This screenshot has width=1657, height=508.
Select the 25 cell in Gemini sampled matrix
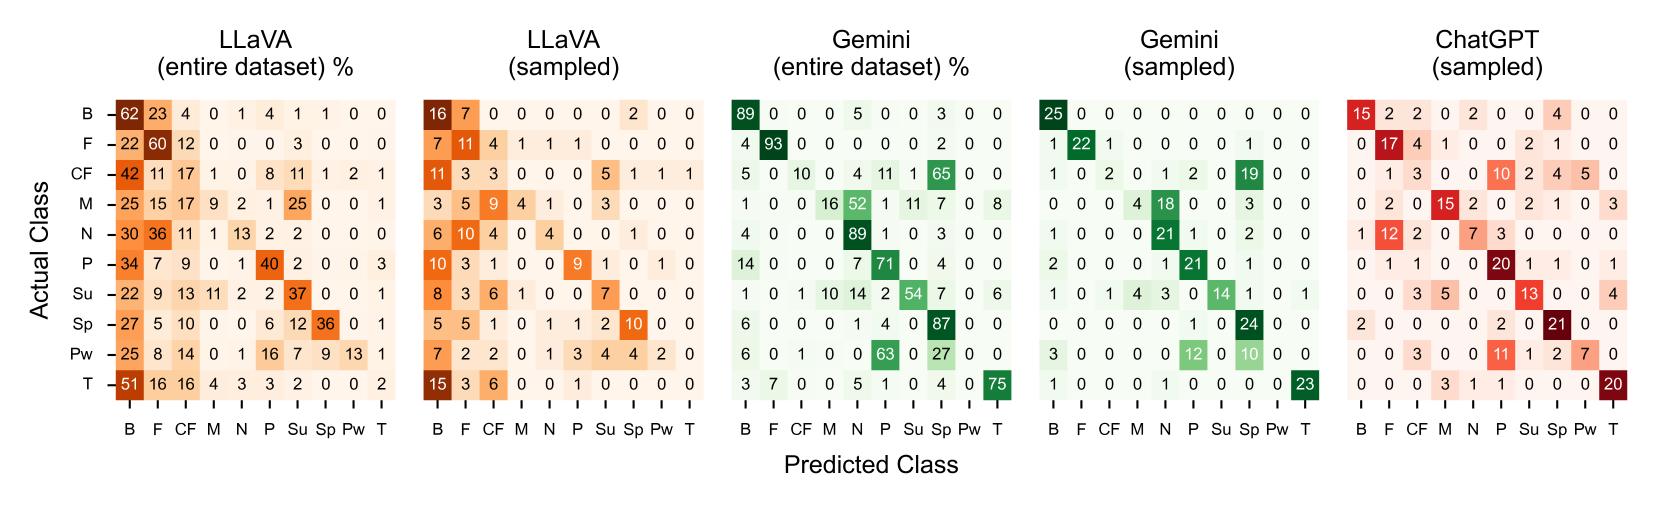(x=1053, y=114)
